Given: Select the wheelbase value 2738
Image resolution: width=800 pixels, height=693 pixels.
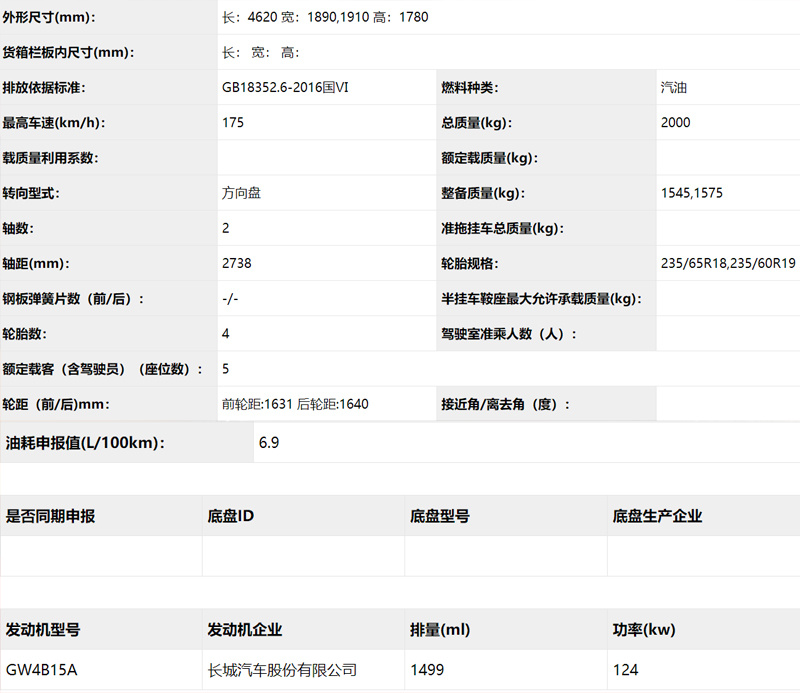Looking at the screenshot, I should click(x=236, y=263).
